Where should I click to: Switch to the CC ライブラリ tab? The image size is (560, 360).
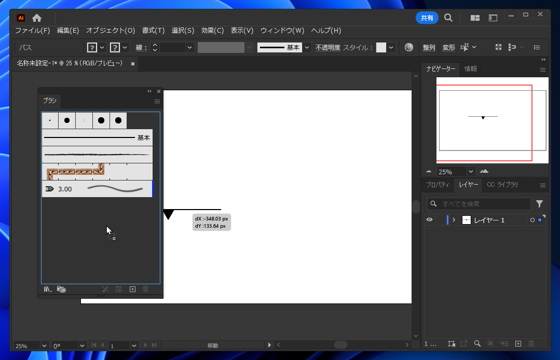click(x=502, y=185)
